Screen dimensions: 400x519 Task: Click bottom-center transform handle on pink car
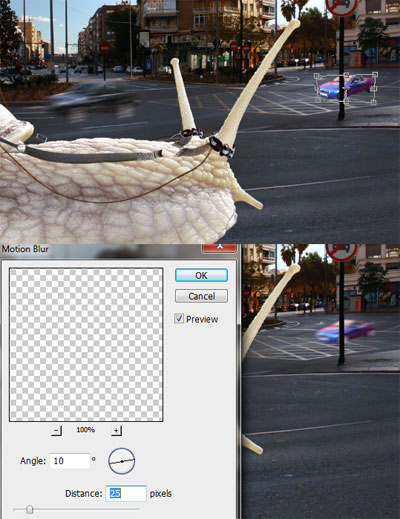tap(346, 101)
